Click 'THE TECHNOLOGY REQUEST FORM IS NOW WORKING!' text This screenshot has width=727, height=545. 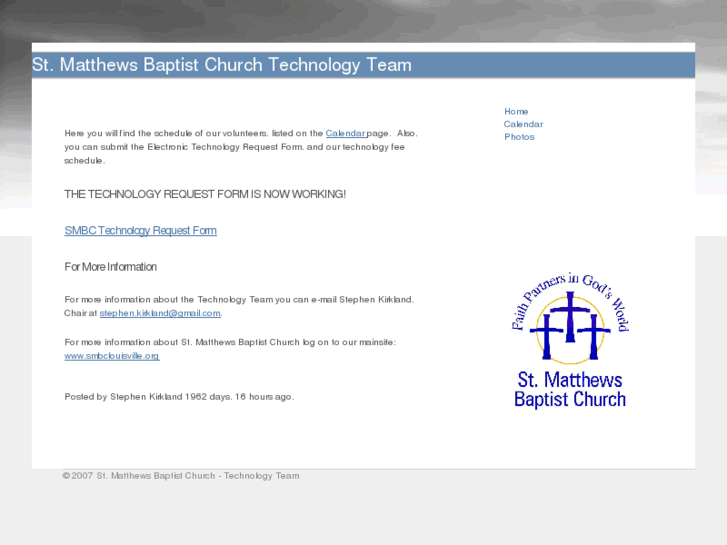tap(205, 194)
